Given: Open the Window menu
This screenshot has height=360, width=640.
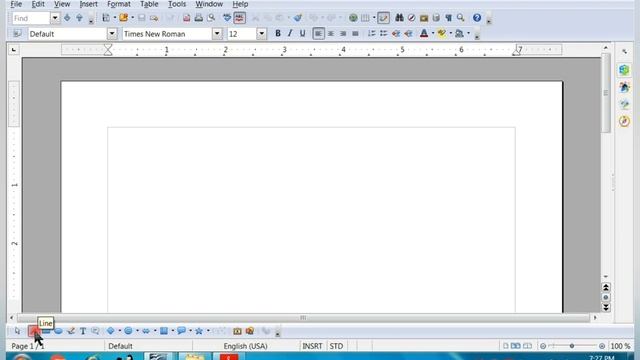Looking at the screenshot, I should coord(209,4).
